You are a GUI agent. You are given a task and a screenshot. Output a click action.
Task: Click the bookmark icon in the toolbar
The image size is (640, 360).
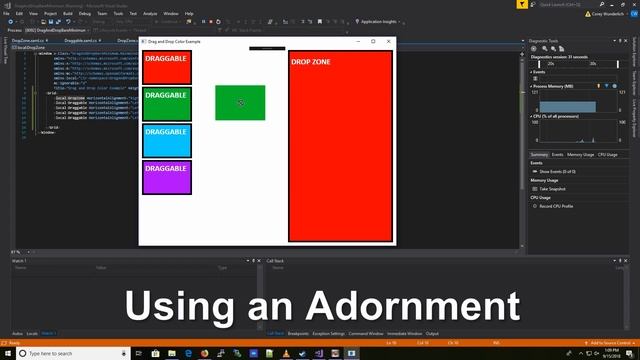(x=320, y=22)
